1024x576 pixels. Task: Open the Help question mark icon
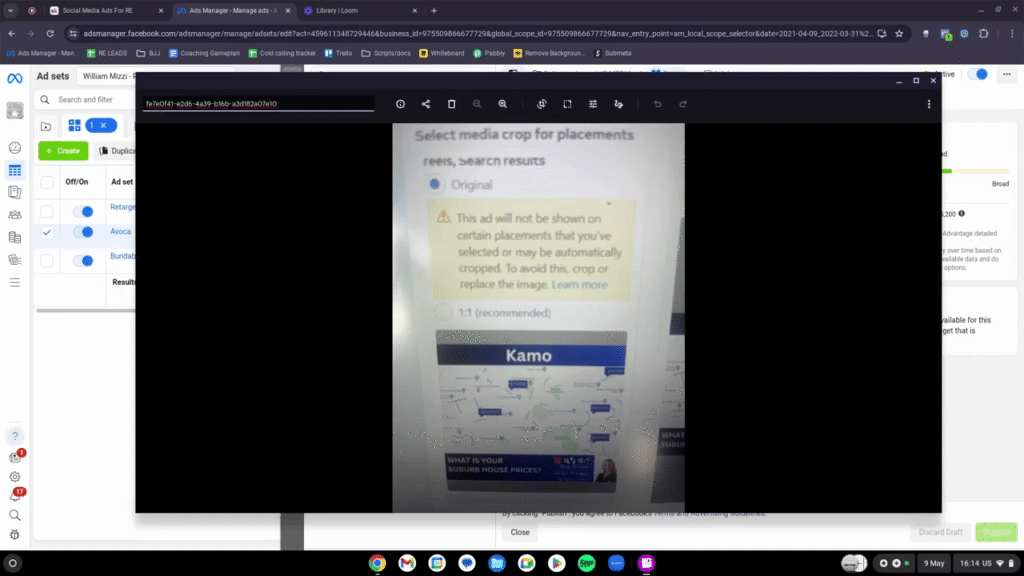[15, 436]
